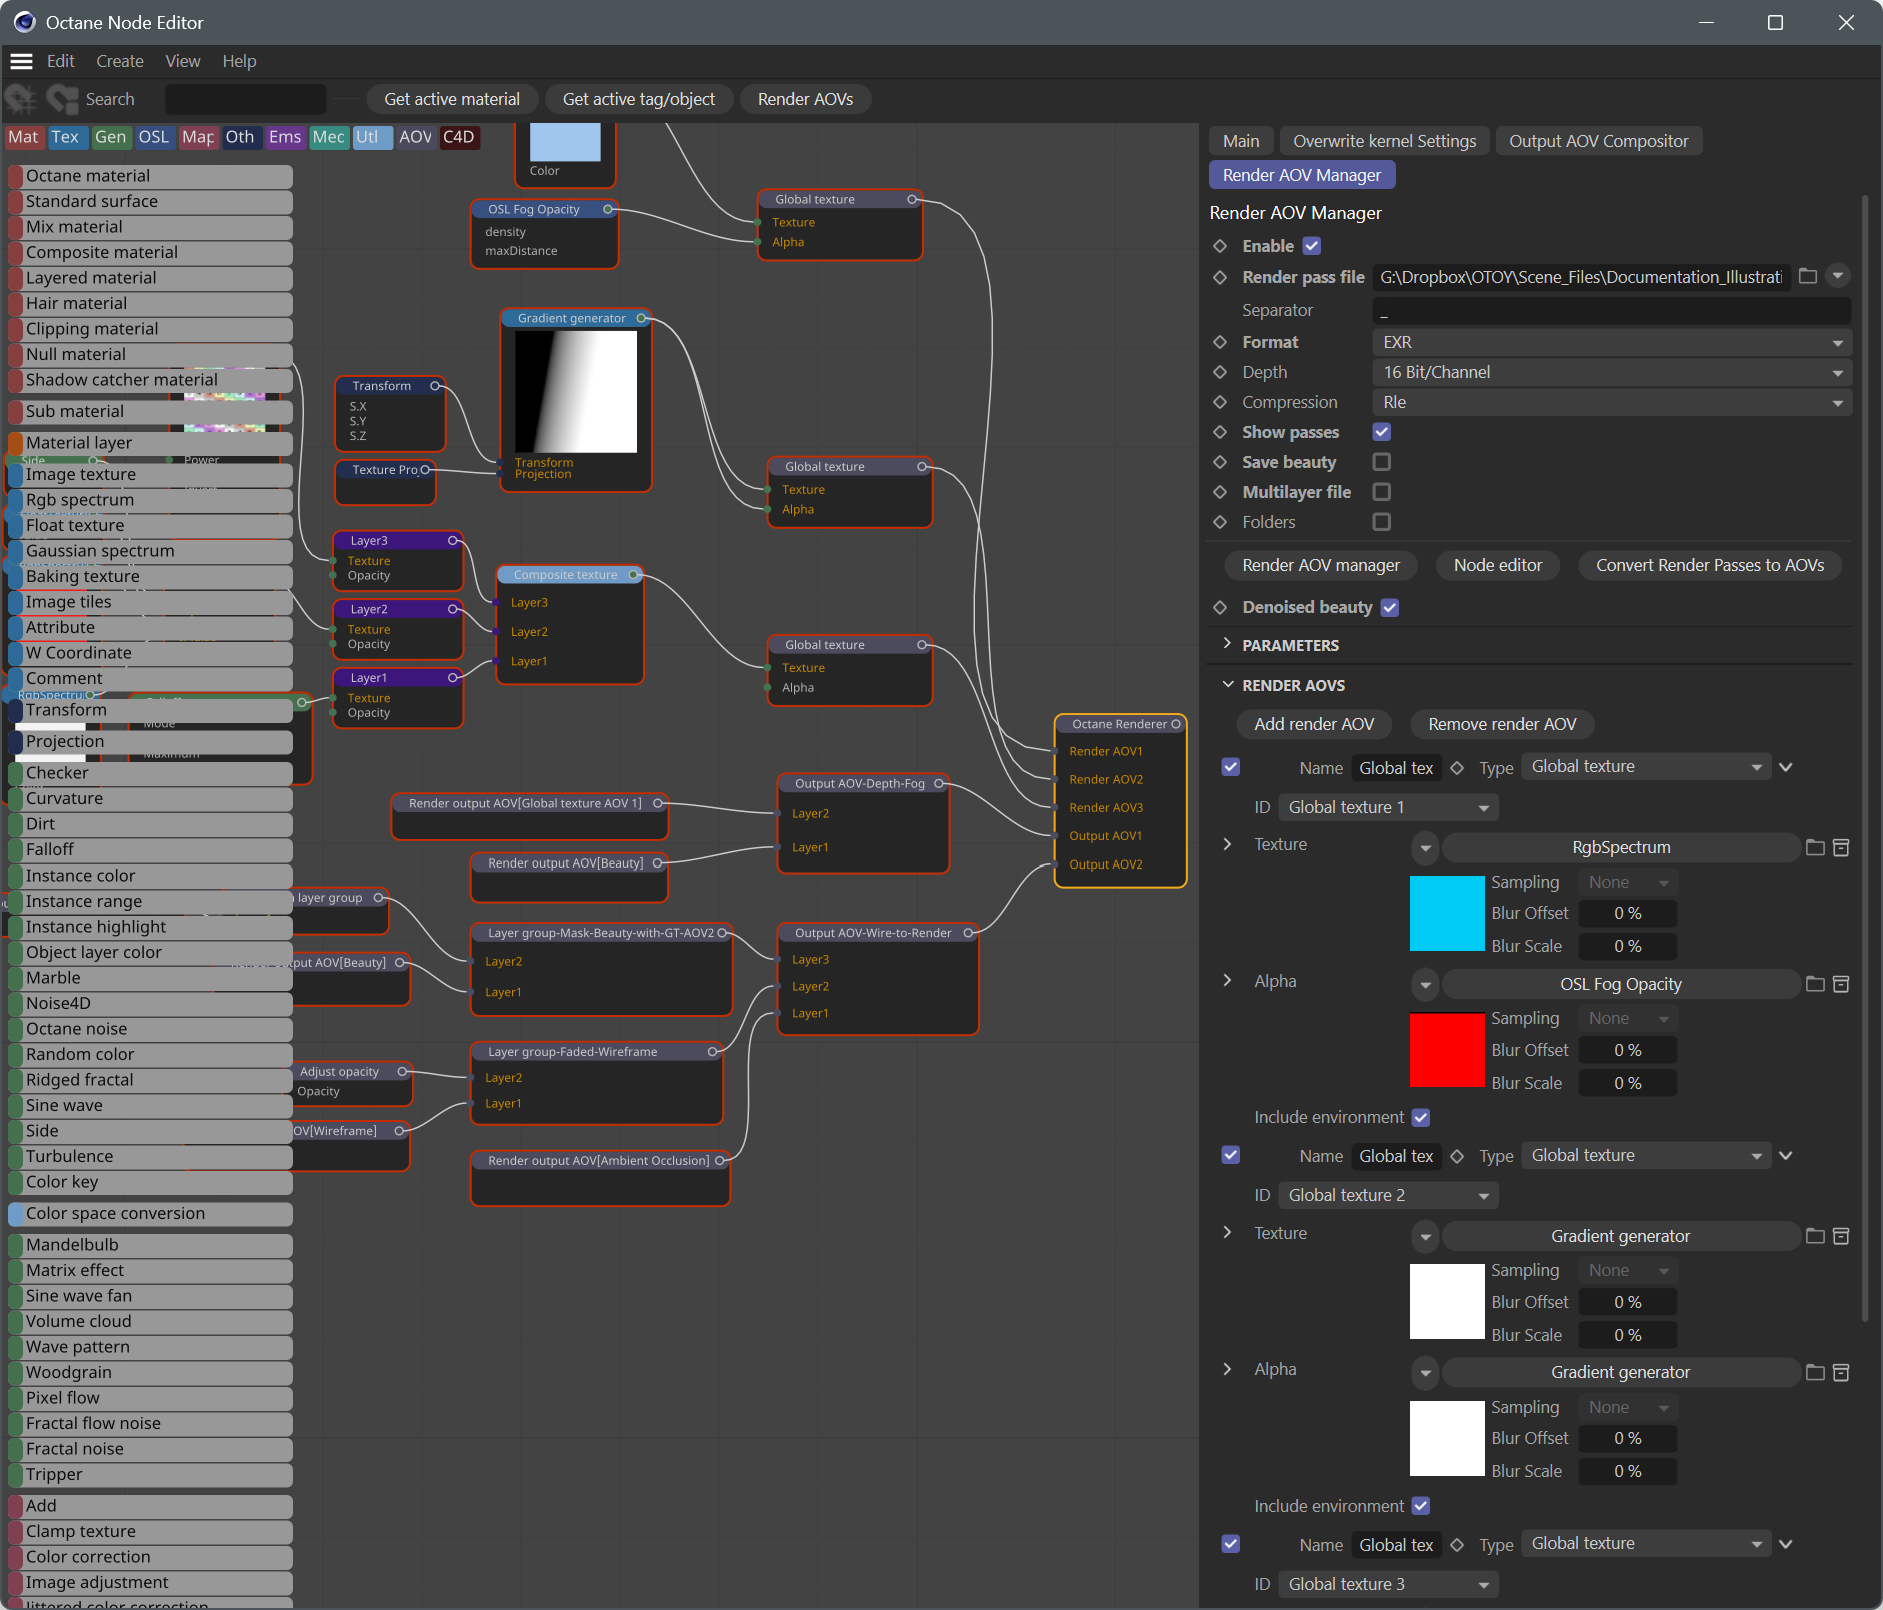1883x1610 pixels.
Task: Click the Search input field
Action: [245, 99]
